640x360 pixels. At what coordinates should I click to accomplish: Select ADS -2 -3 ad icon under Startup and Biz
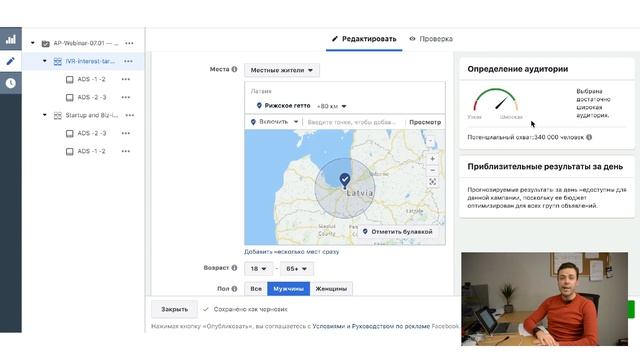(x=70, y=133)
